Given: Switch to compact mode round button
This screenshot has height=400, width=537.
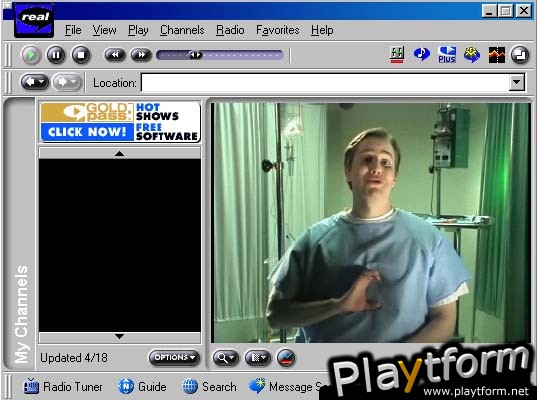Looking at the screenshot, I should pyautogui.click(x=520, y=55).
